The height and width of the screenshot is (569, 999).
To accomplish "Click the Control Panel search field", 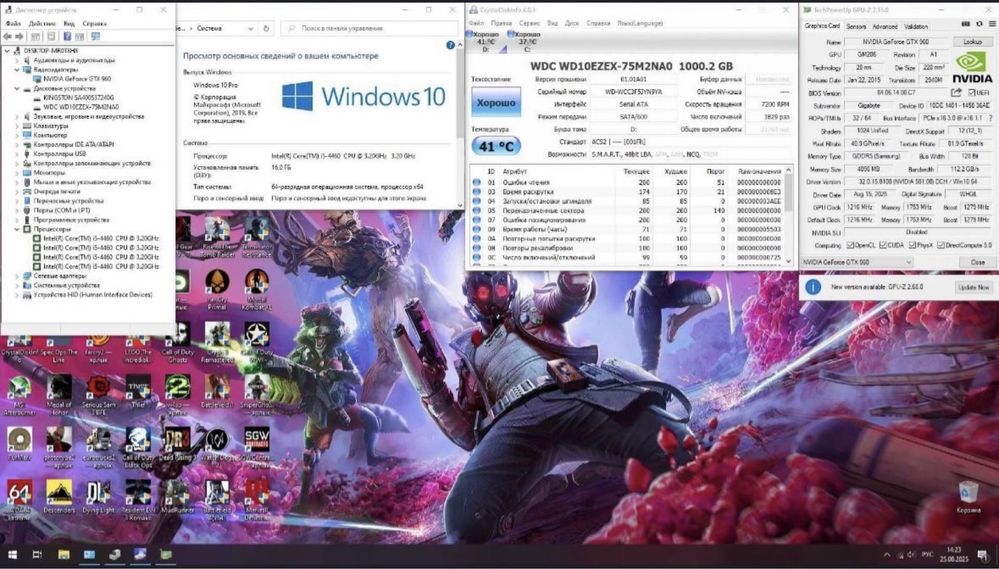I will [370, 29].
